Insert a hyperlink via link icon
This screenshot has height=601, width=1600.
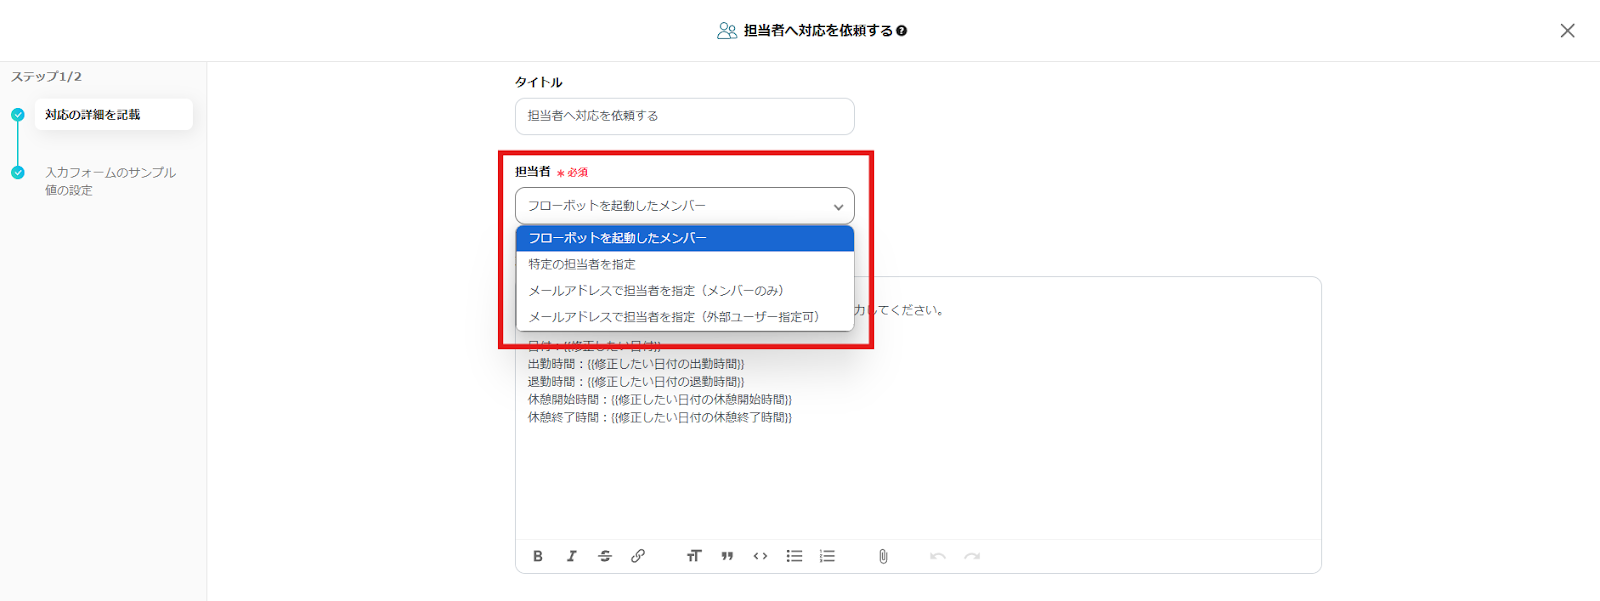point(638,556)
